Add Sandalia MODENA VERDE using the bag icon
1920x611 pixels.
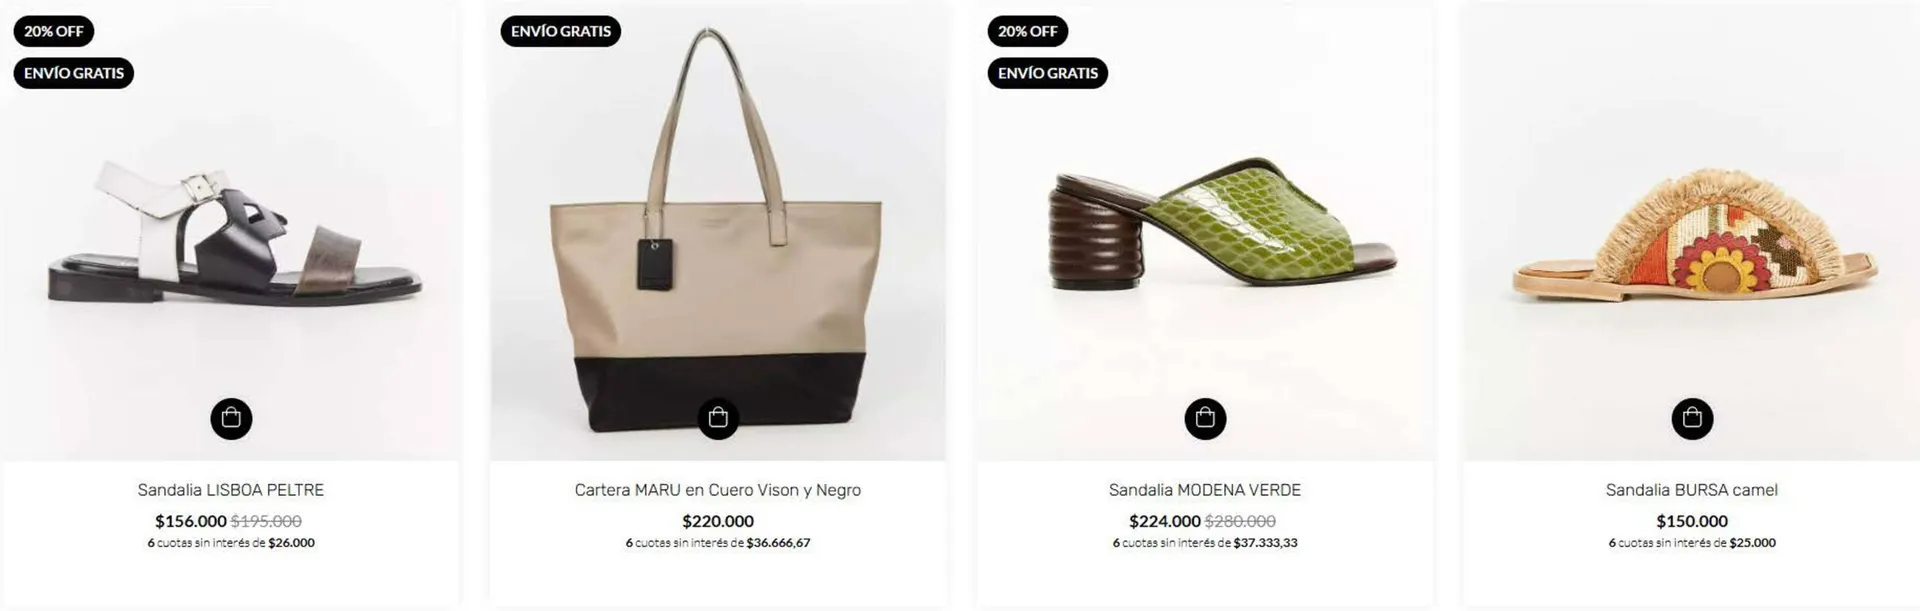point(1205,418)
